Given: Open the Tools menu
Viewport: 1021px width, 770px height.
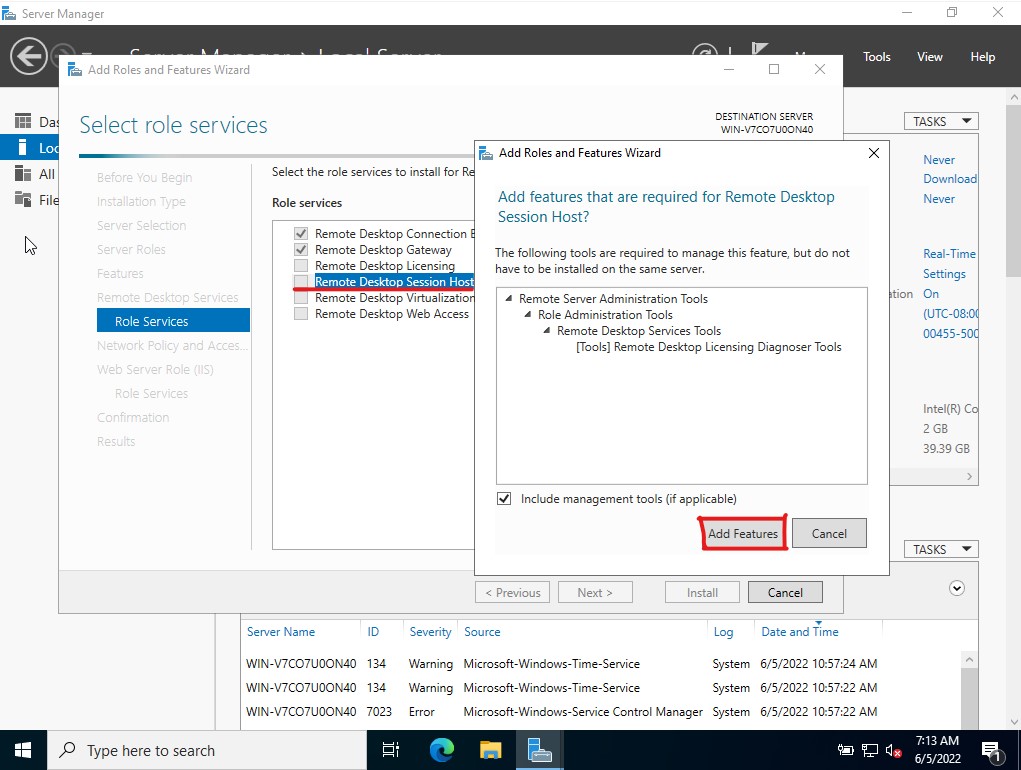Looking at the screenshot, I should (x=876, y=57).
